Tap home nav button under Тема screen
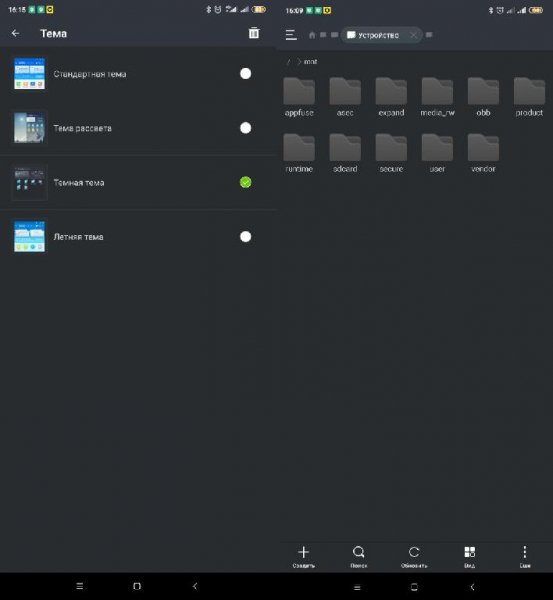The width and height of the screenshot is (553, 600). click(137, 586)
